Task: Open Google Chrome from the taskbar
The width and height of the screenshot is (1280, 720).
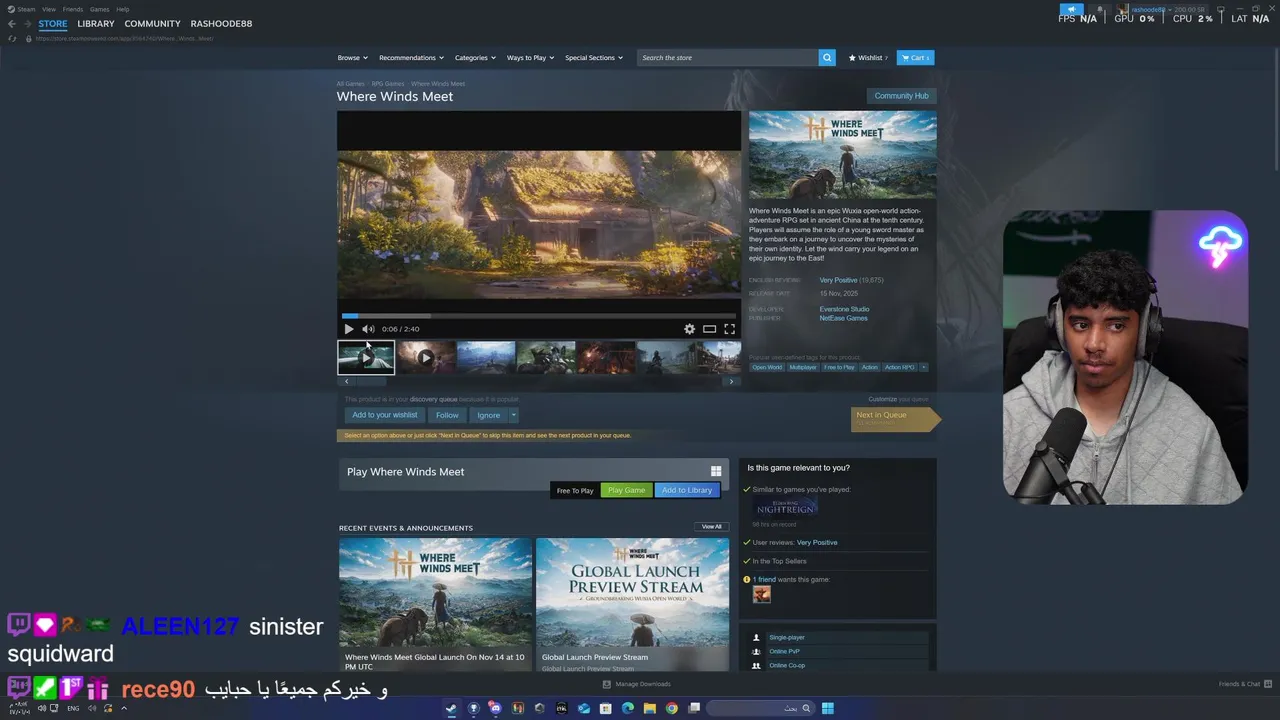Action: (672, 708)
